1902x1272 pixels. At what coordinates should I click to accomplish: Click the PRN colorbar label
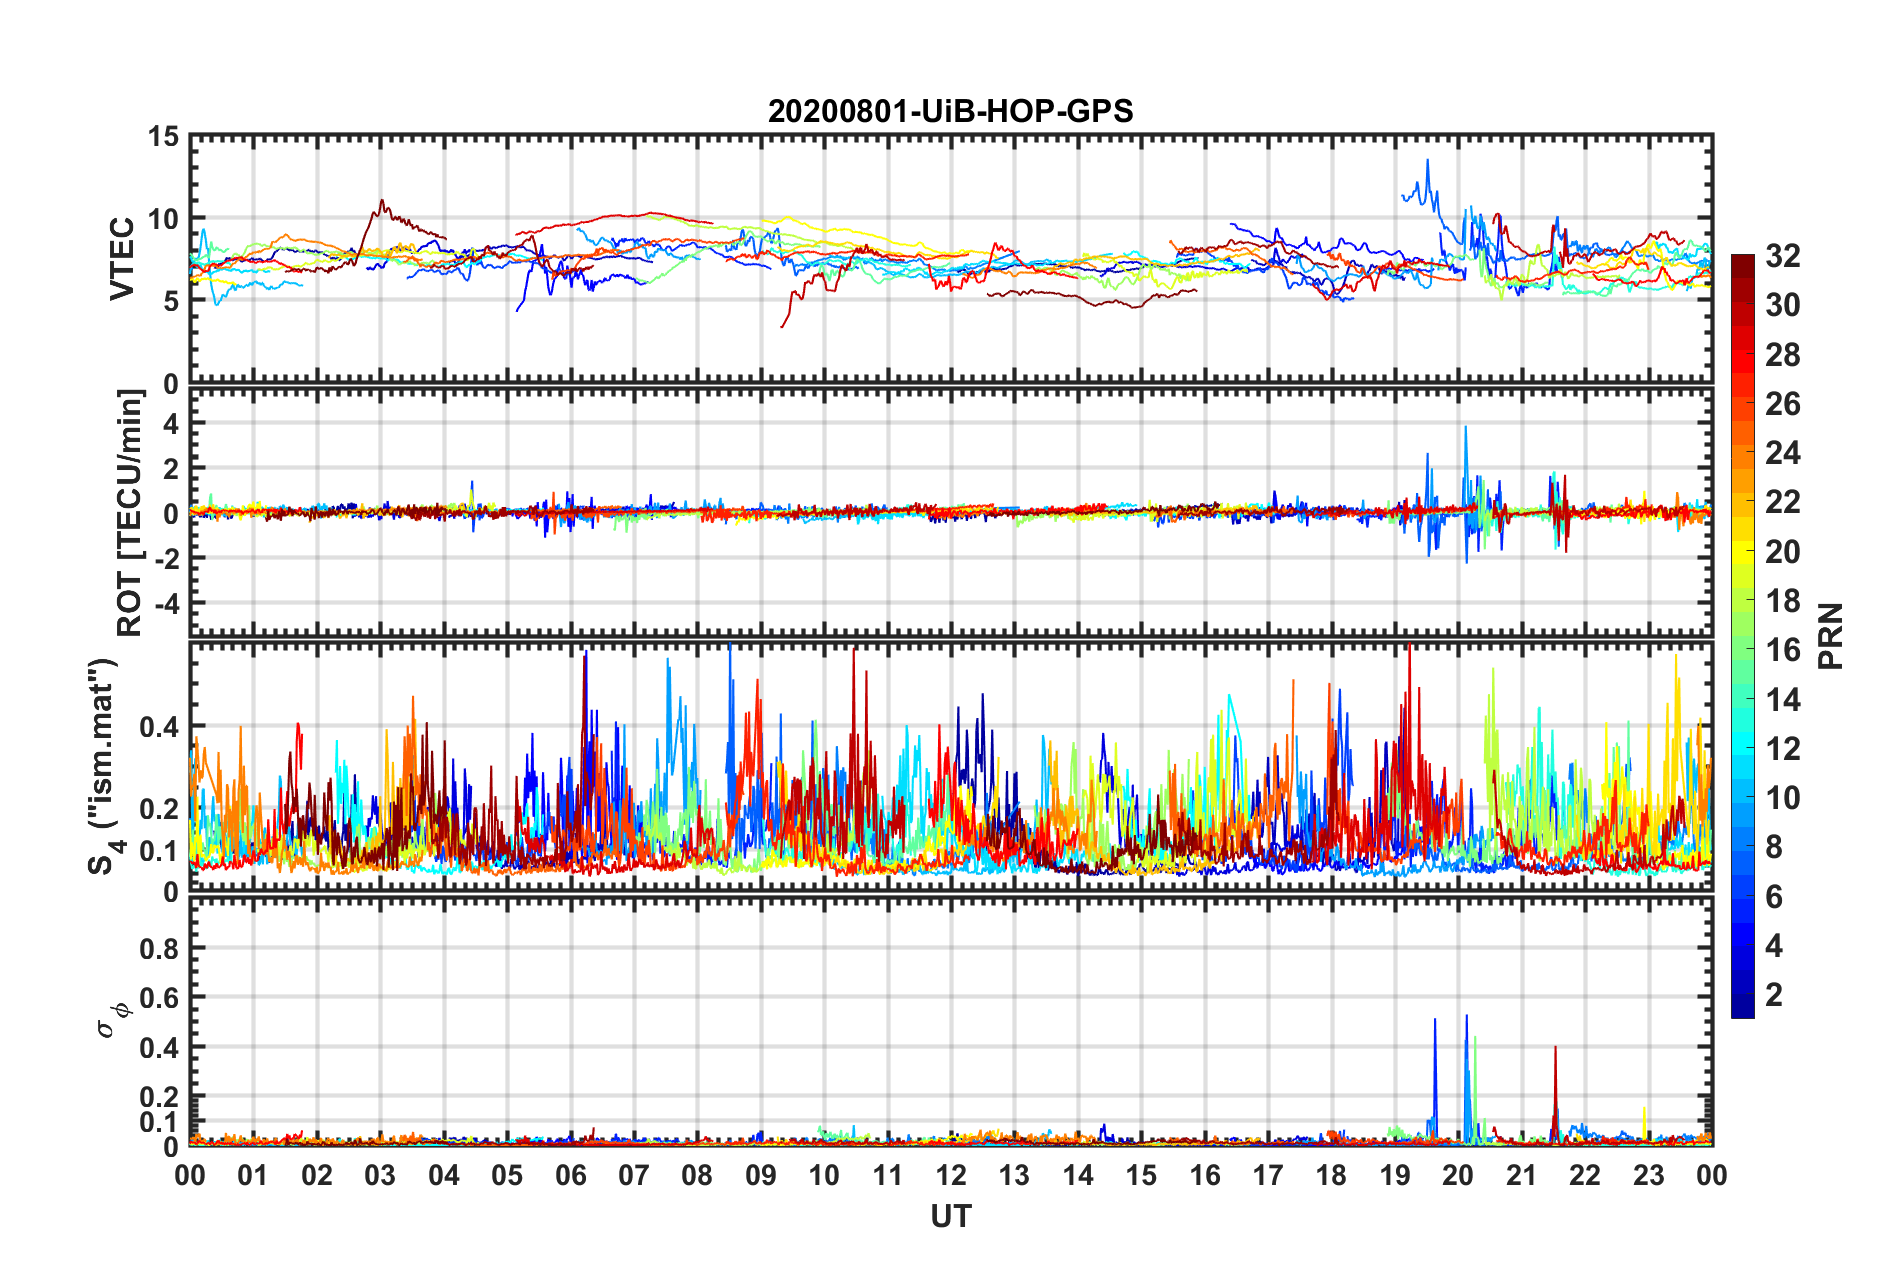click(1831, 636)
